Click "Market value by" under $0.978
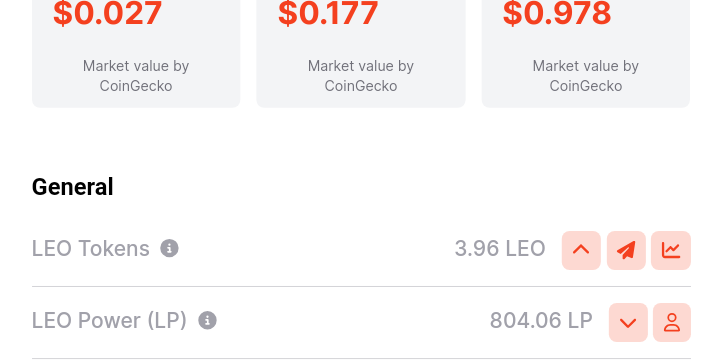This screenshot has height=364, width=722. tap(586, 66)
